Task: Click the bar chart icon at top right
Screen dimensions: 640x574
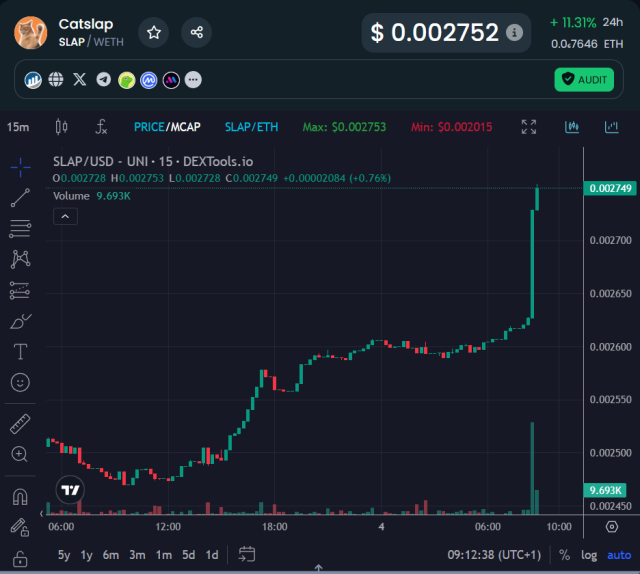Action: [x=611, y=127]
